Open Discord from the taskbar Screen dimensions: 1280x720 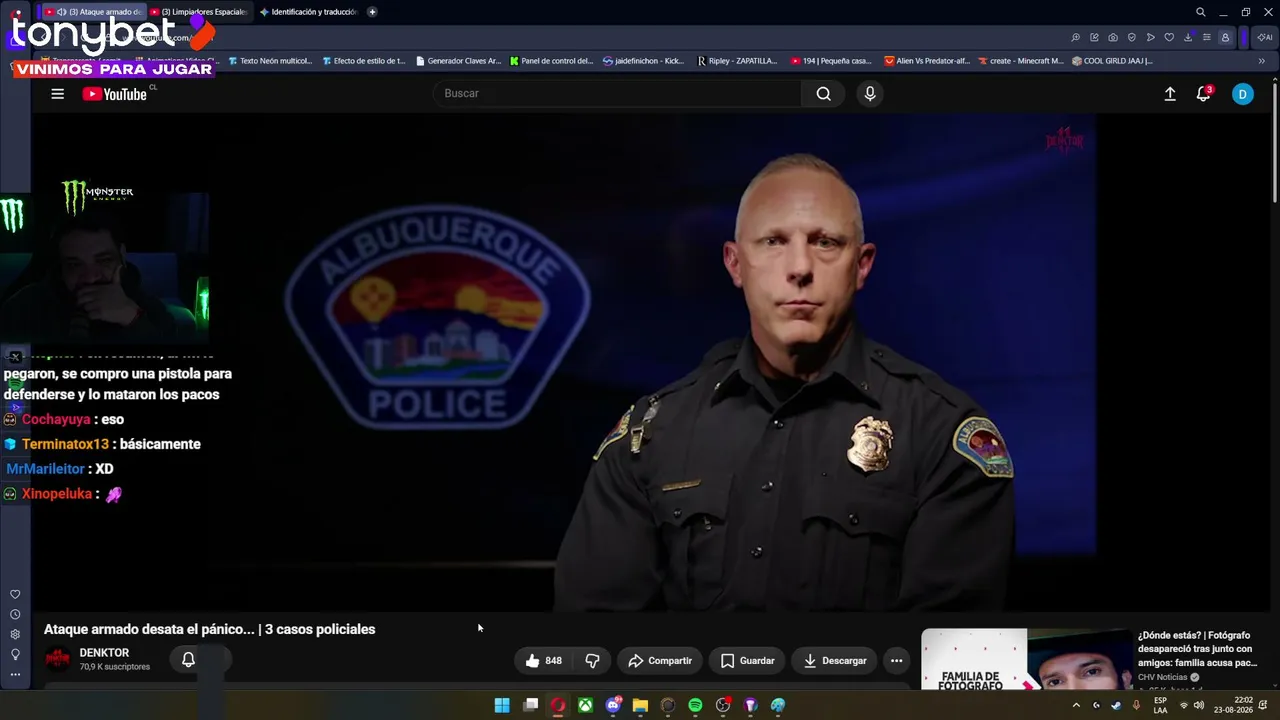613,705
